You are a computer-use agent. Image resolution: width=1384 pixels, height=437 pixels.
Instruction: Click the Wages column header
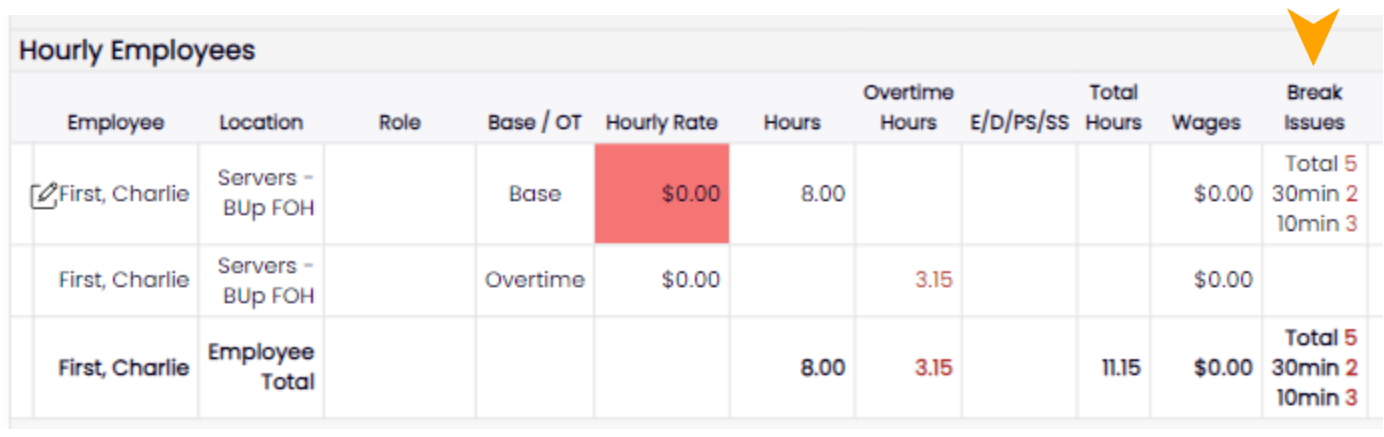1206,123
